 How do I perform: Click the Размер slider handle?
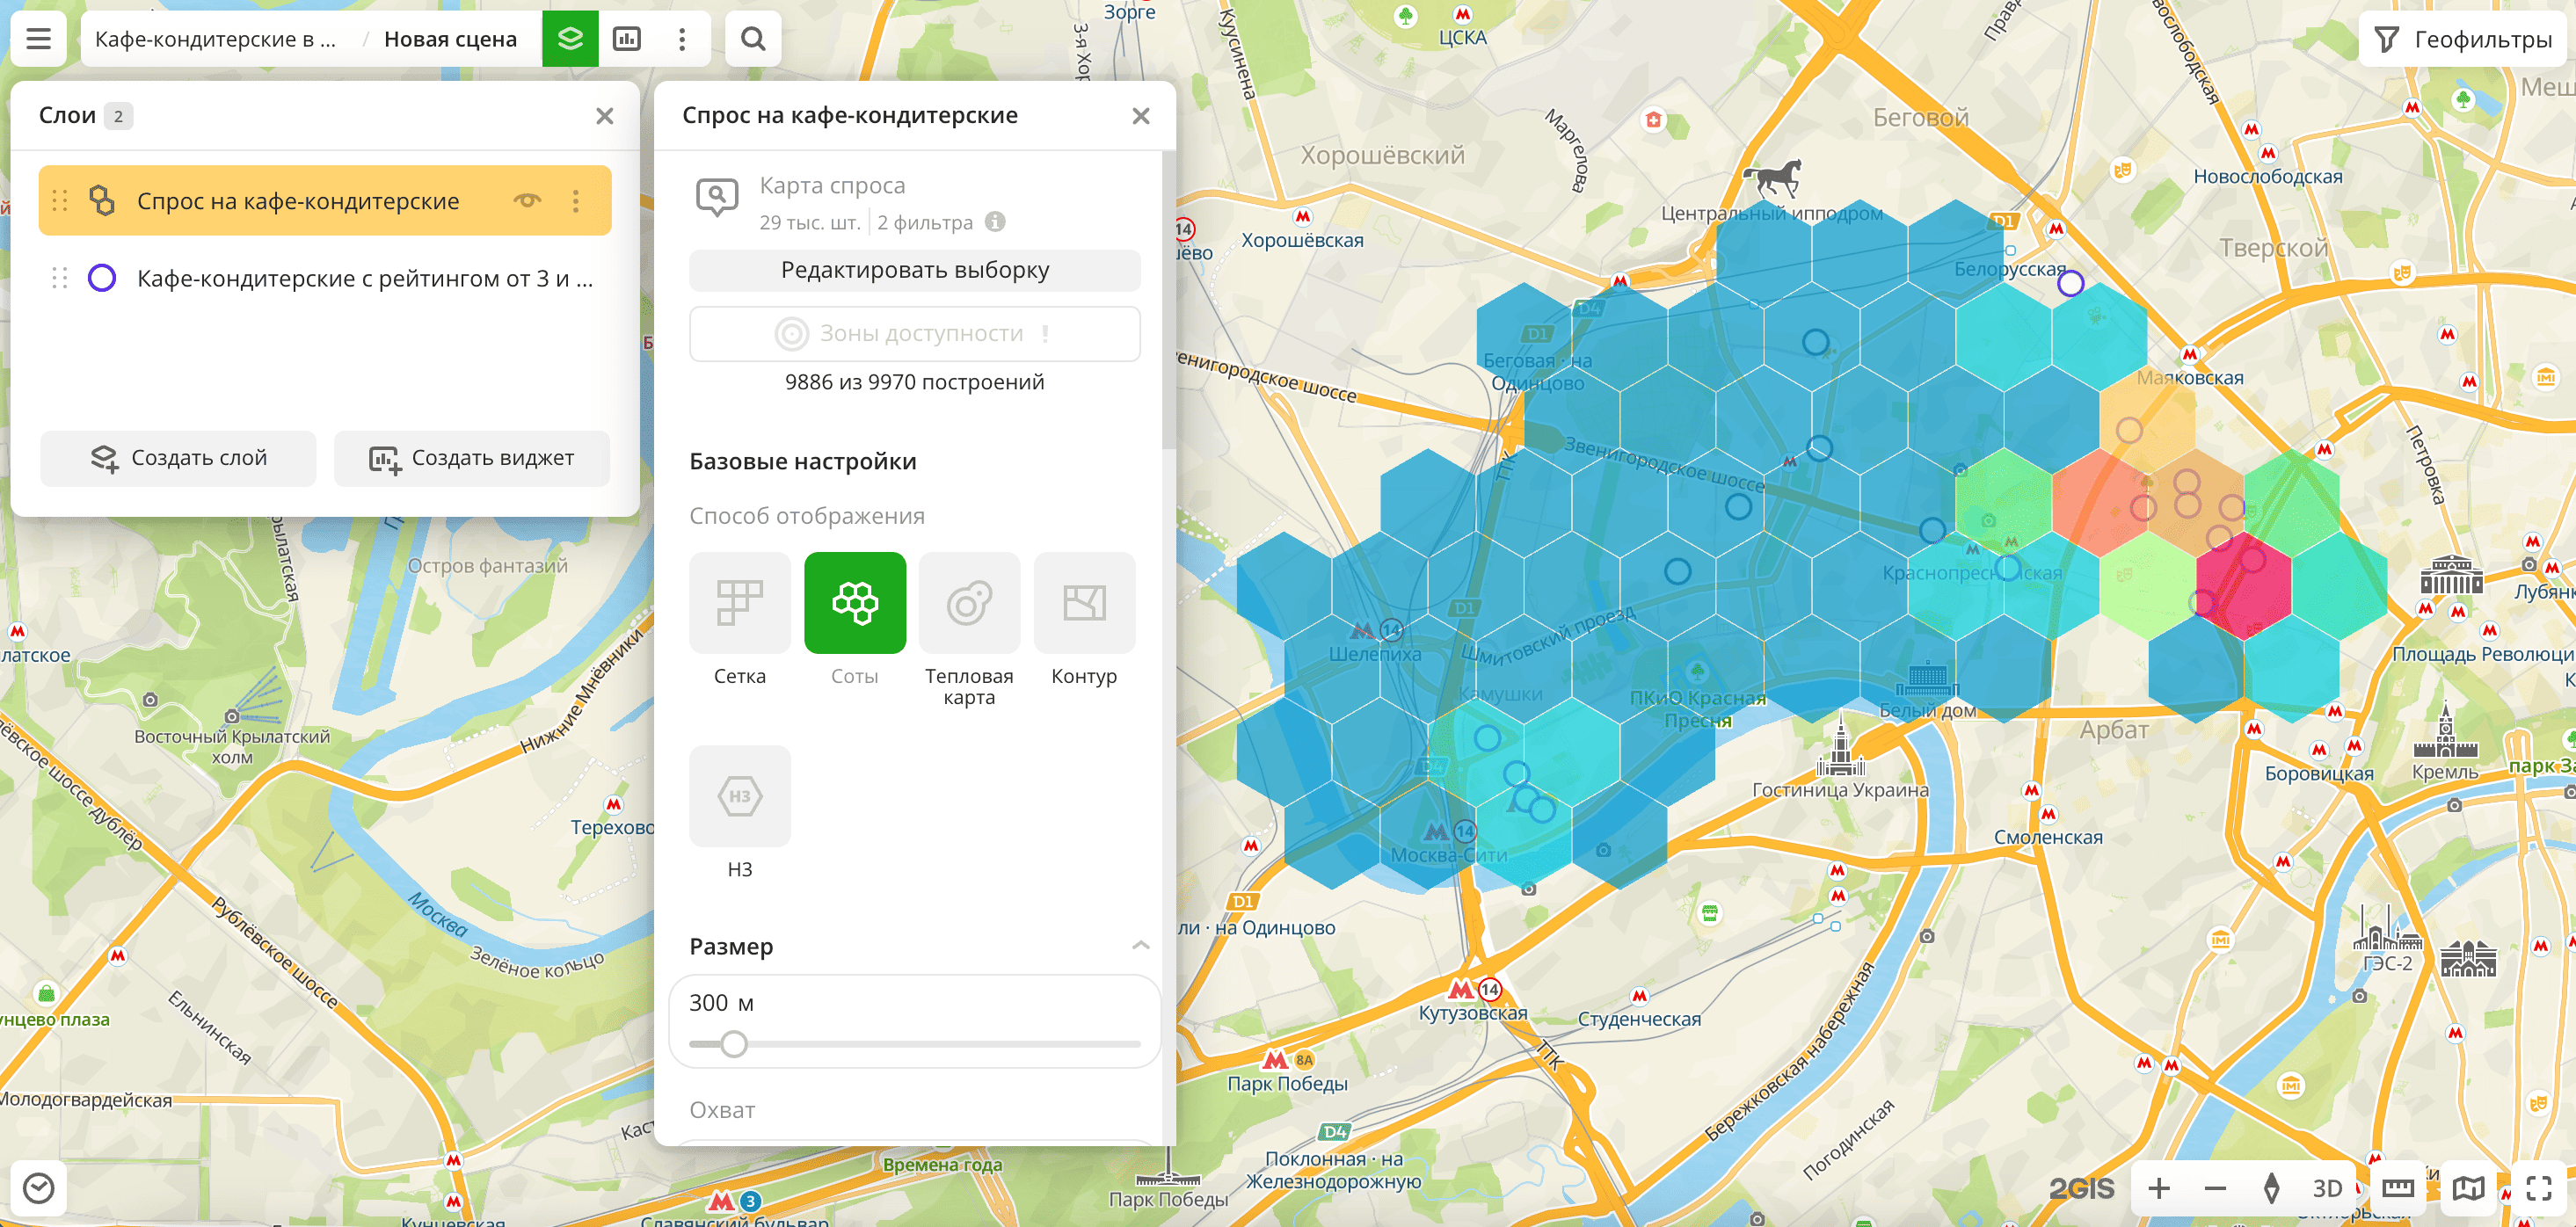tap(734, 1044)
